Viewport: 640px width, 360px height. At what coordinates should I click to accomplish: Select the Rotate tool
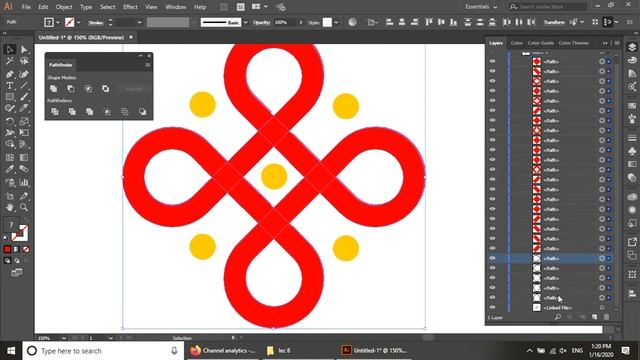pyautogui.click(x=9, y=121)
